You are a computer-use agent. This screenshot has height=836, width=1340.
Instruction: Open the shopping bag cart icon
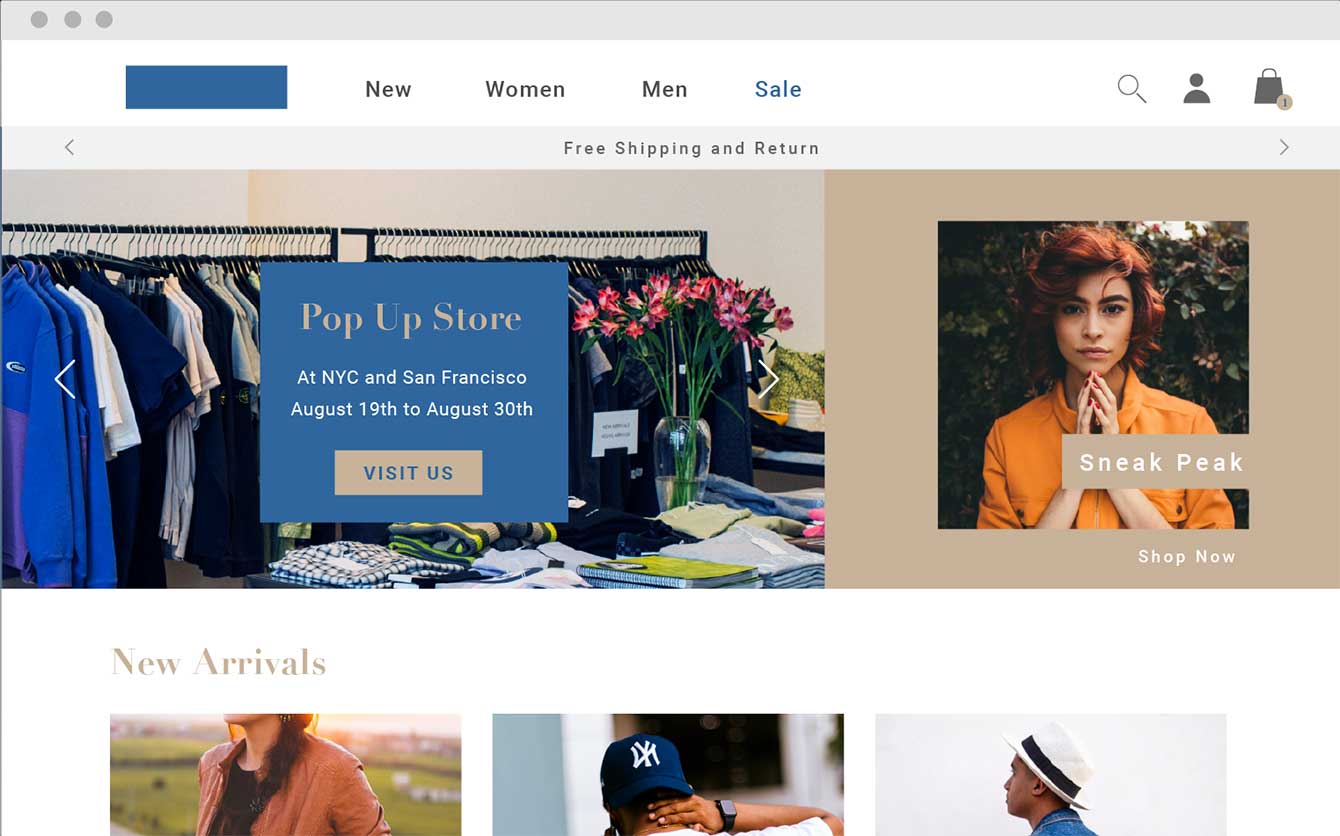pos(1269,88)
